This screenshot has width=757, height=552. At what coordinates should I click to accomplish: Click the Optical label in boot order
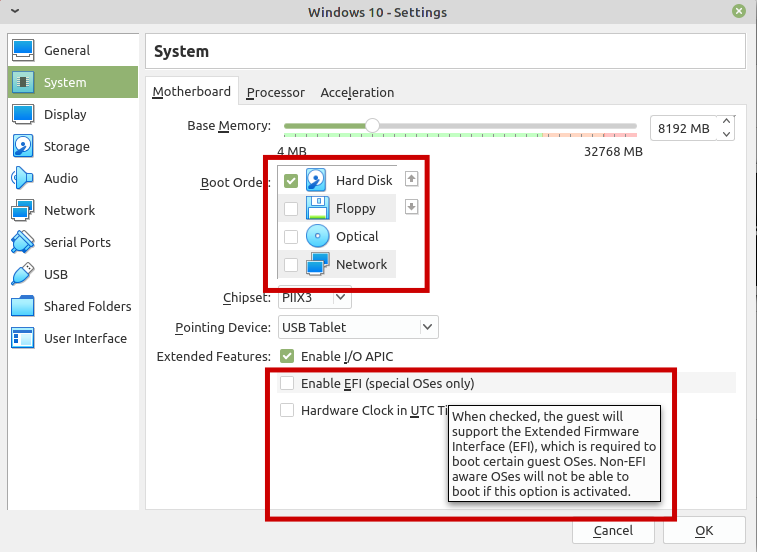click(x=357, y=237)
